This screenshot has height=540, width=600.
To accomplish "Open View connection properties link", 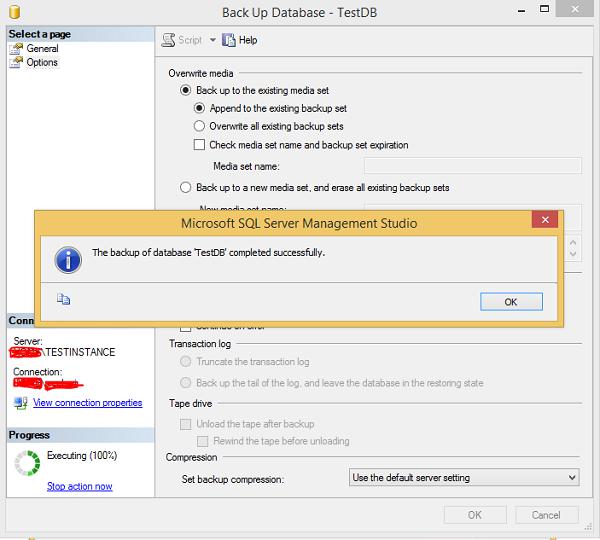I will (87, 403).
